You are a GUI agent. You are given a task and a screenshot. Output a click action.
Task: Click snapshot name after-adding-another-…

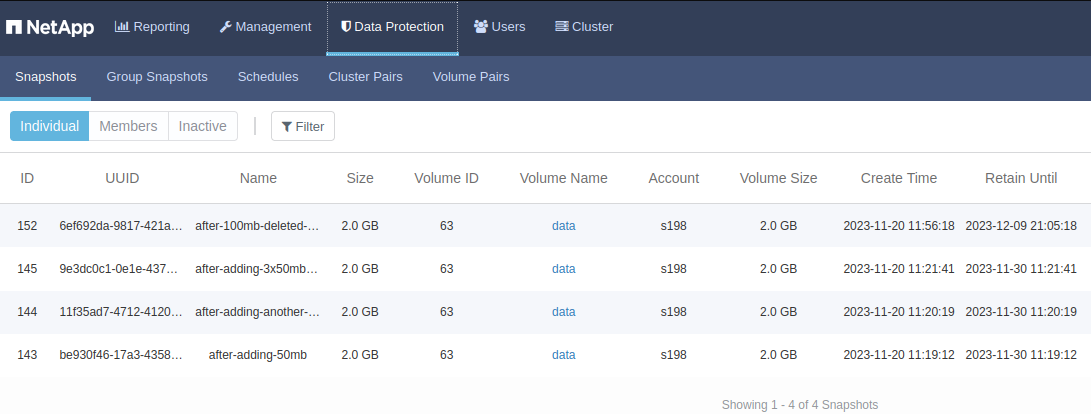[257, 312]
